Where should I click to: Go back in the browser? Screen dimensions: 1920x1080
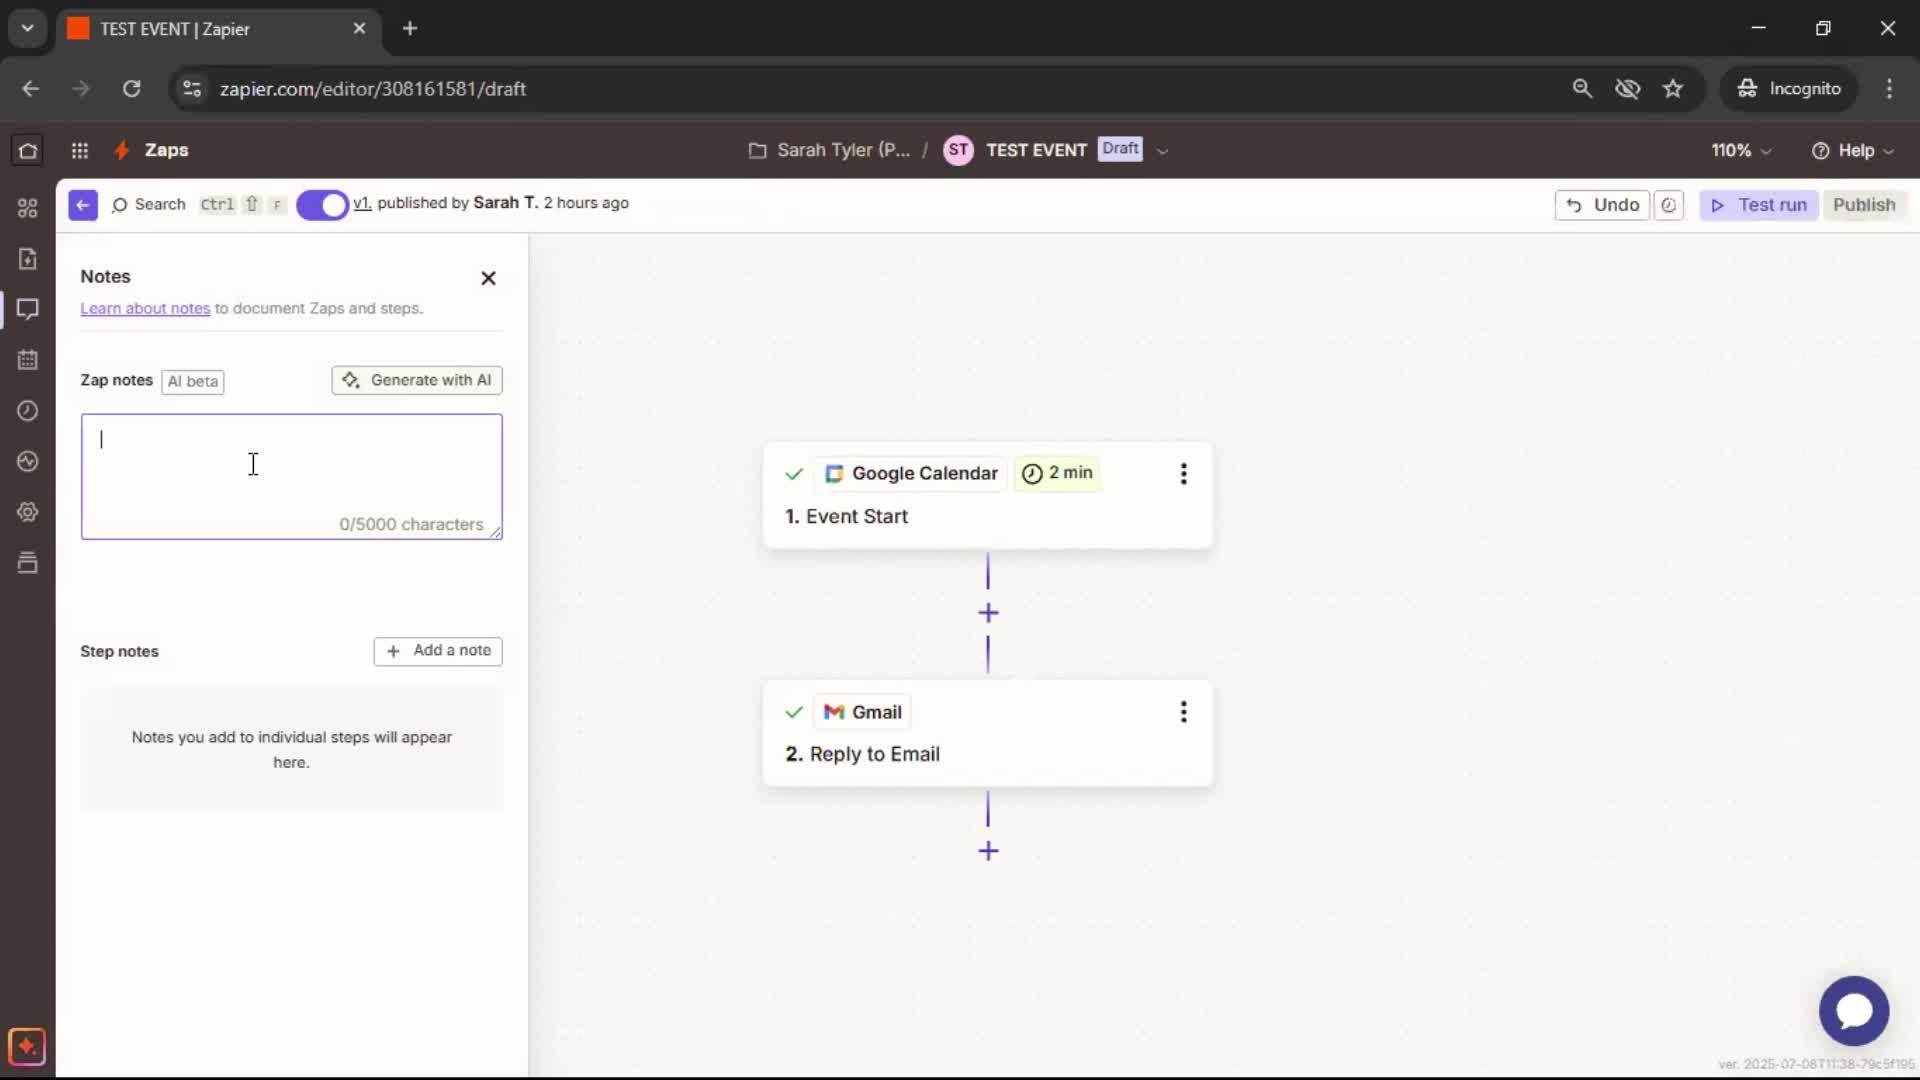coord(31,89)
